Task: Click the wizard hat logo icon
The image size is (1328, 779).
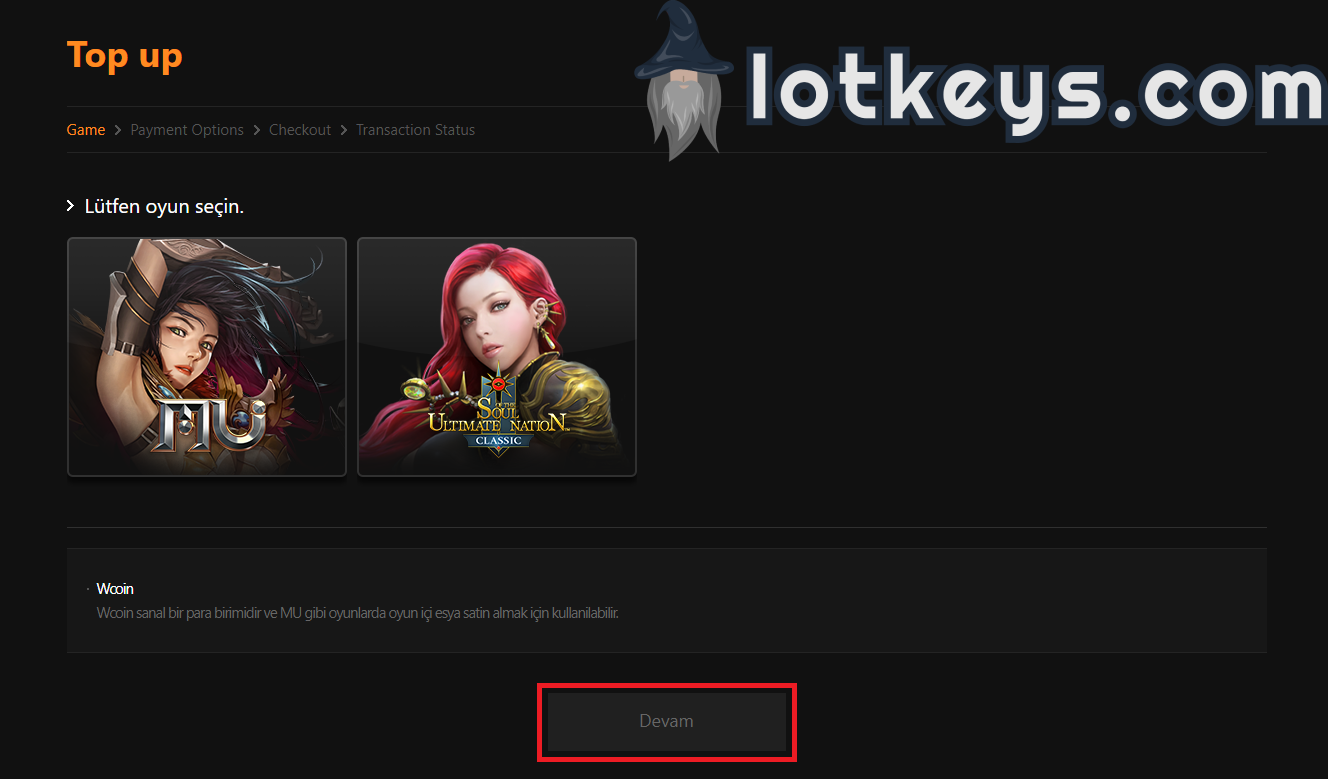Action: click(685, 82)
